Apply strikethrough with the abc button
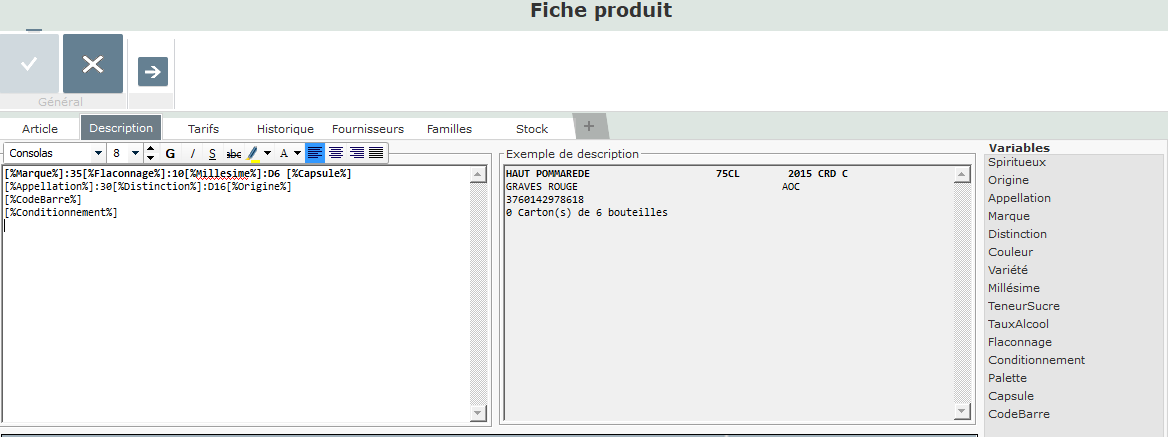 (x=233, y=153)
